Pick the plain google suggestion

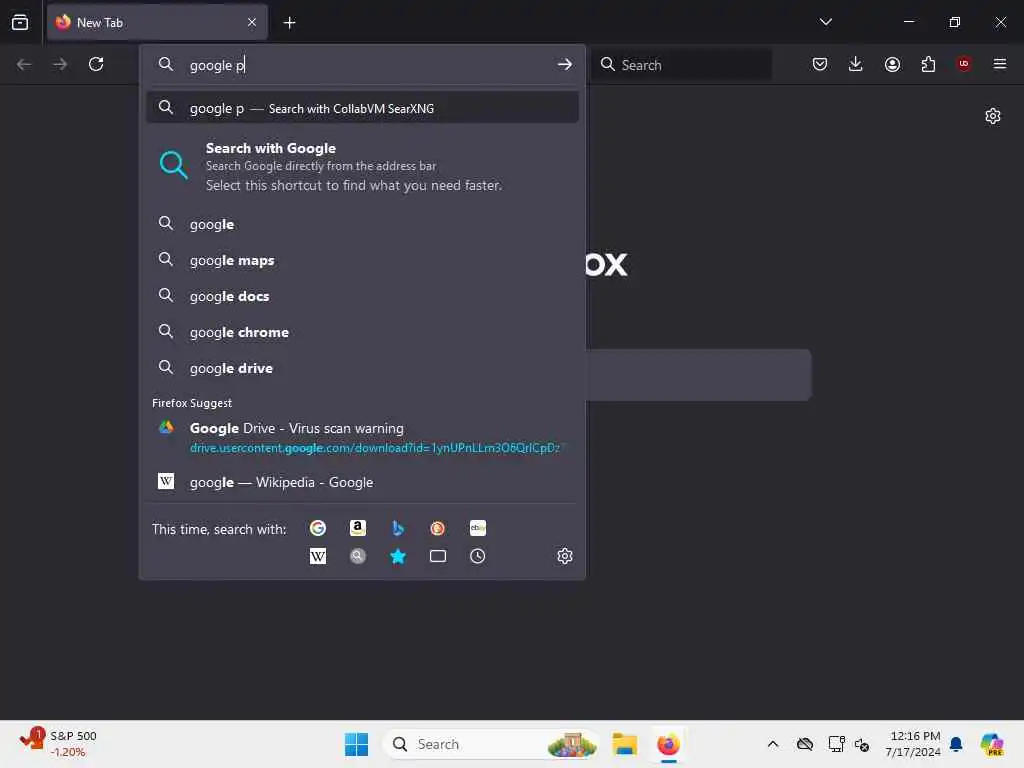362,224
